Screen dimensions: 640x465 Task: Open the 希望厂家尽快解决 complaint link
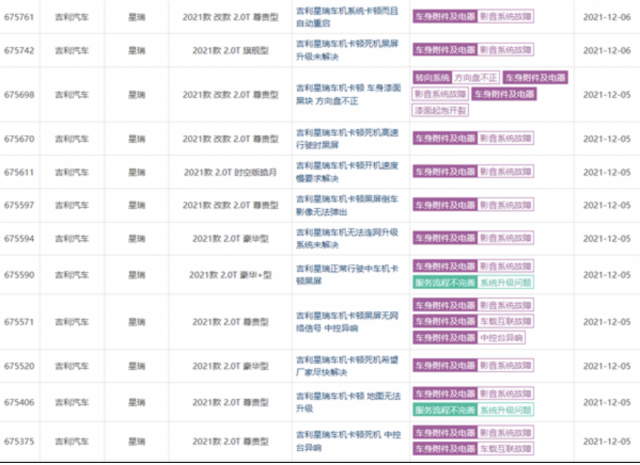tap(347, 366)
